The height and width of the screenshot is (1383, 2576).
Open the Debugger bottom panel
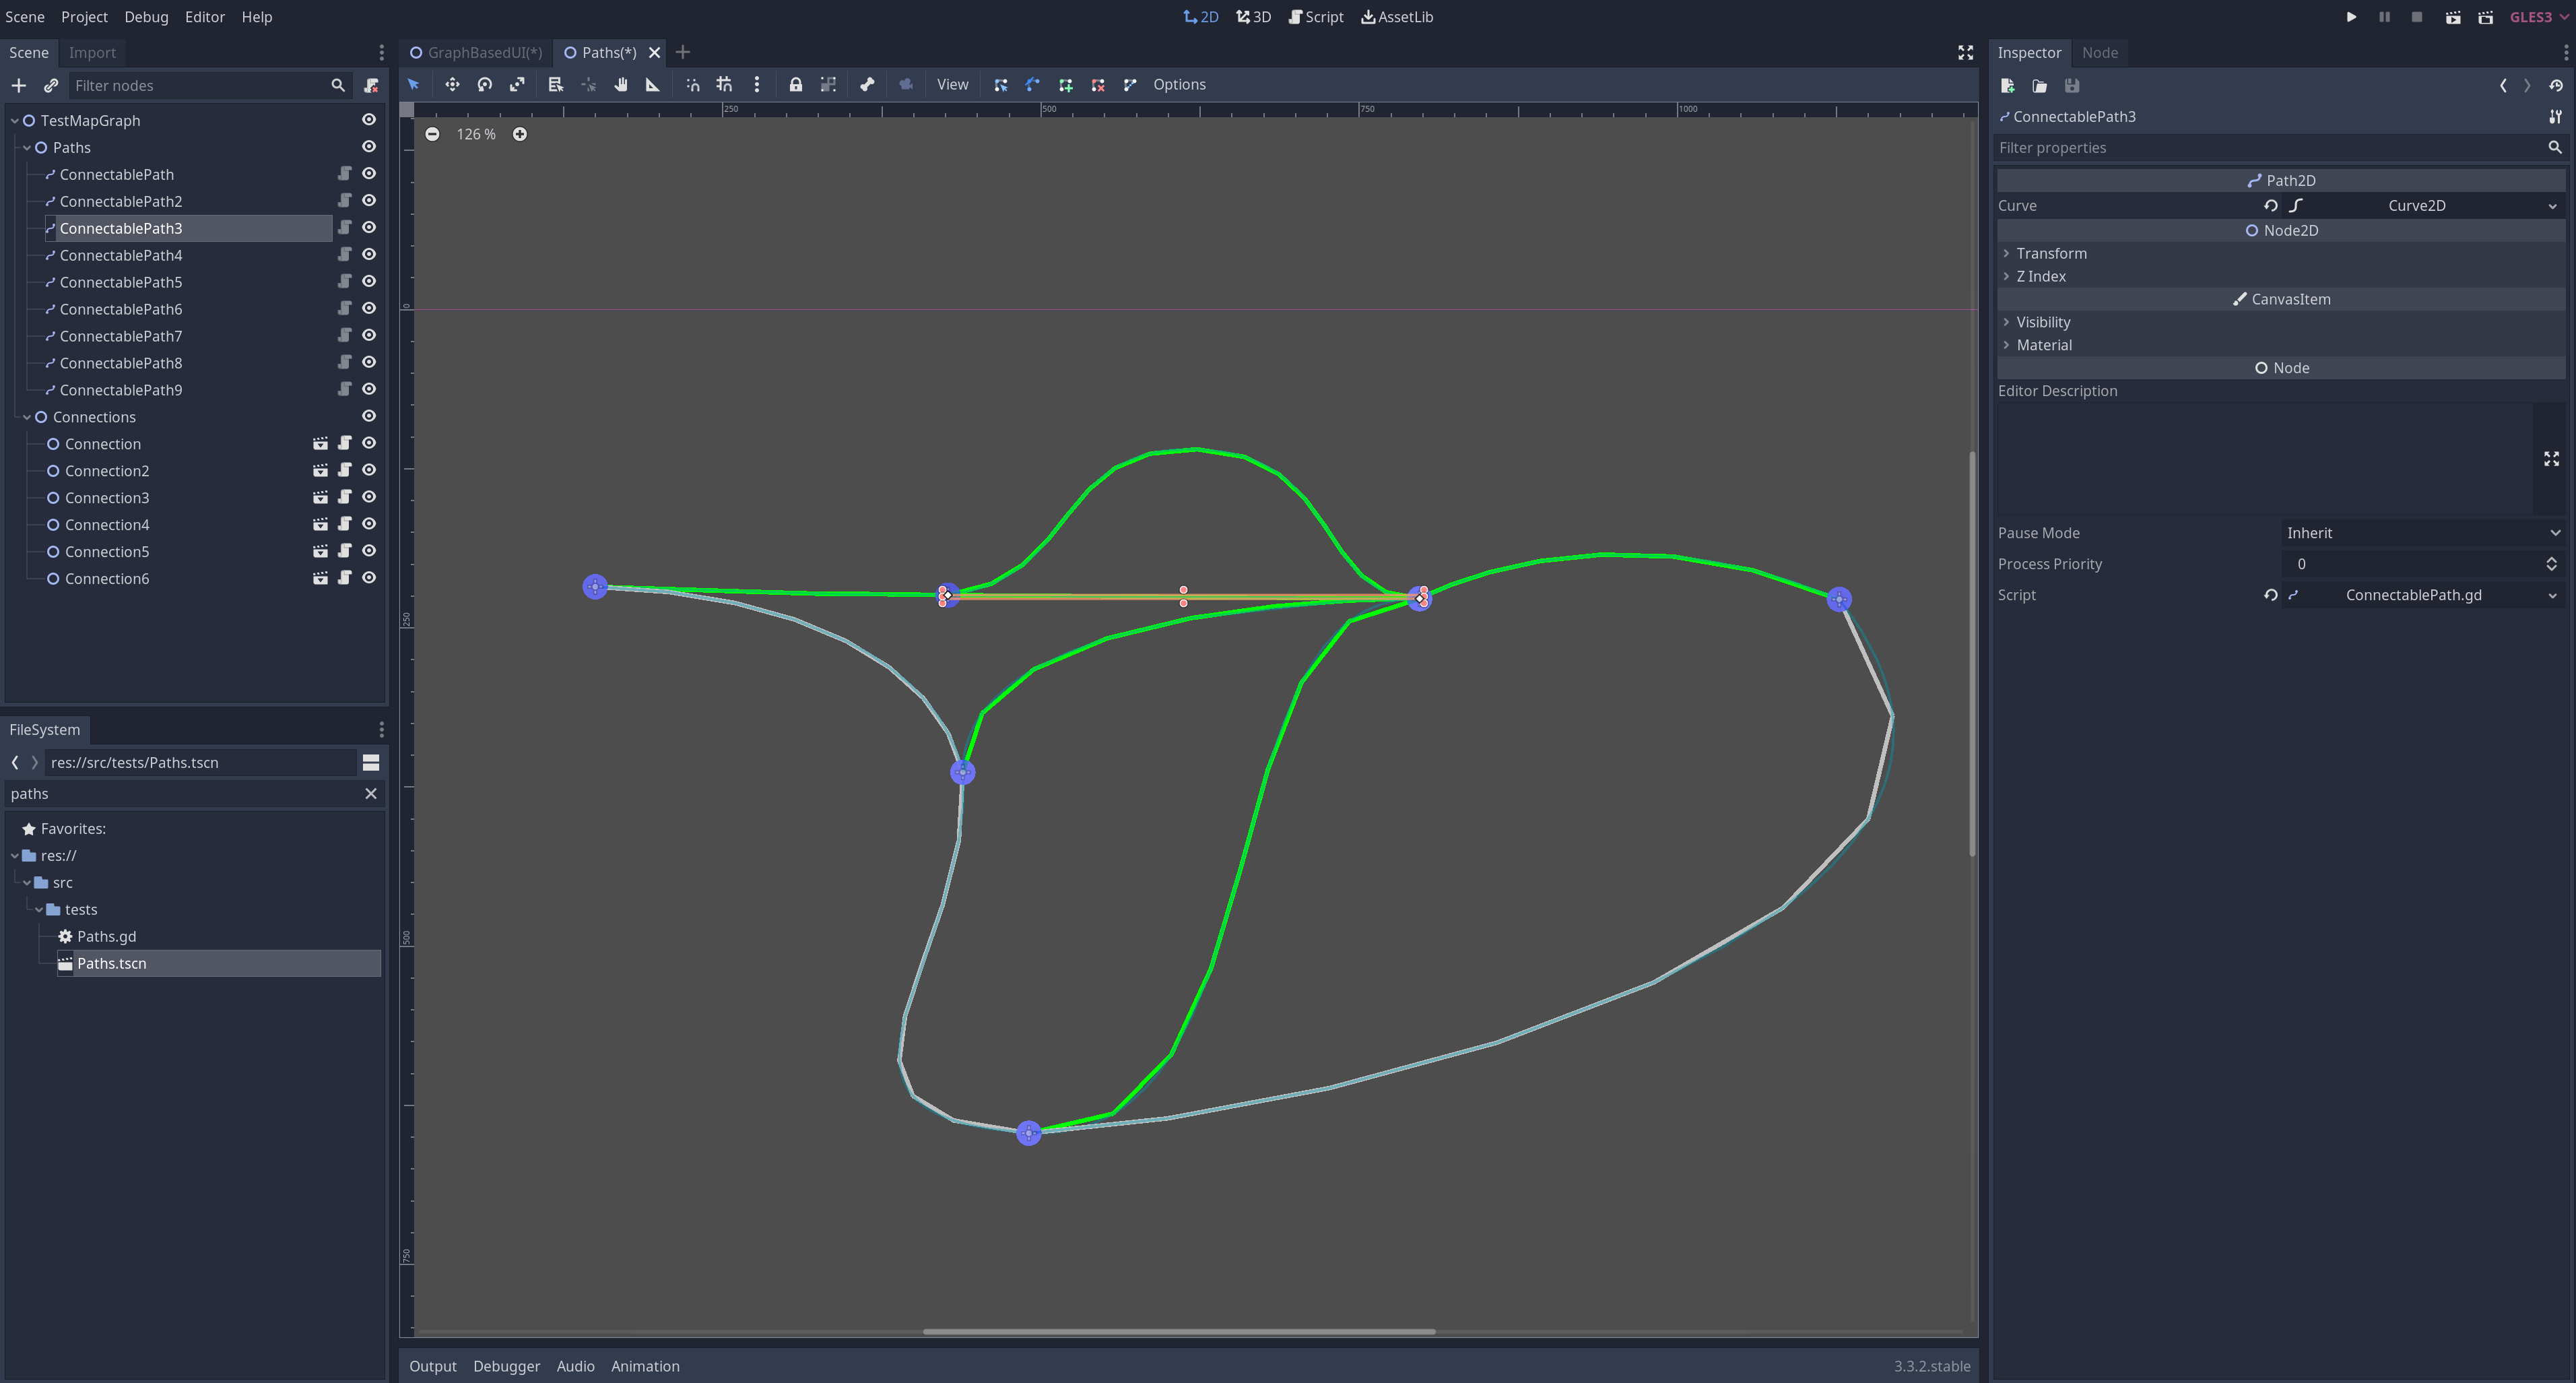pos(506,1366)
